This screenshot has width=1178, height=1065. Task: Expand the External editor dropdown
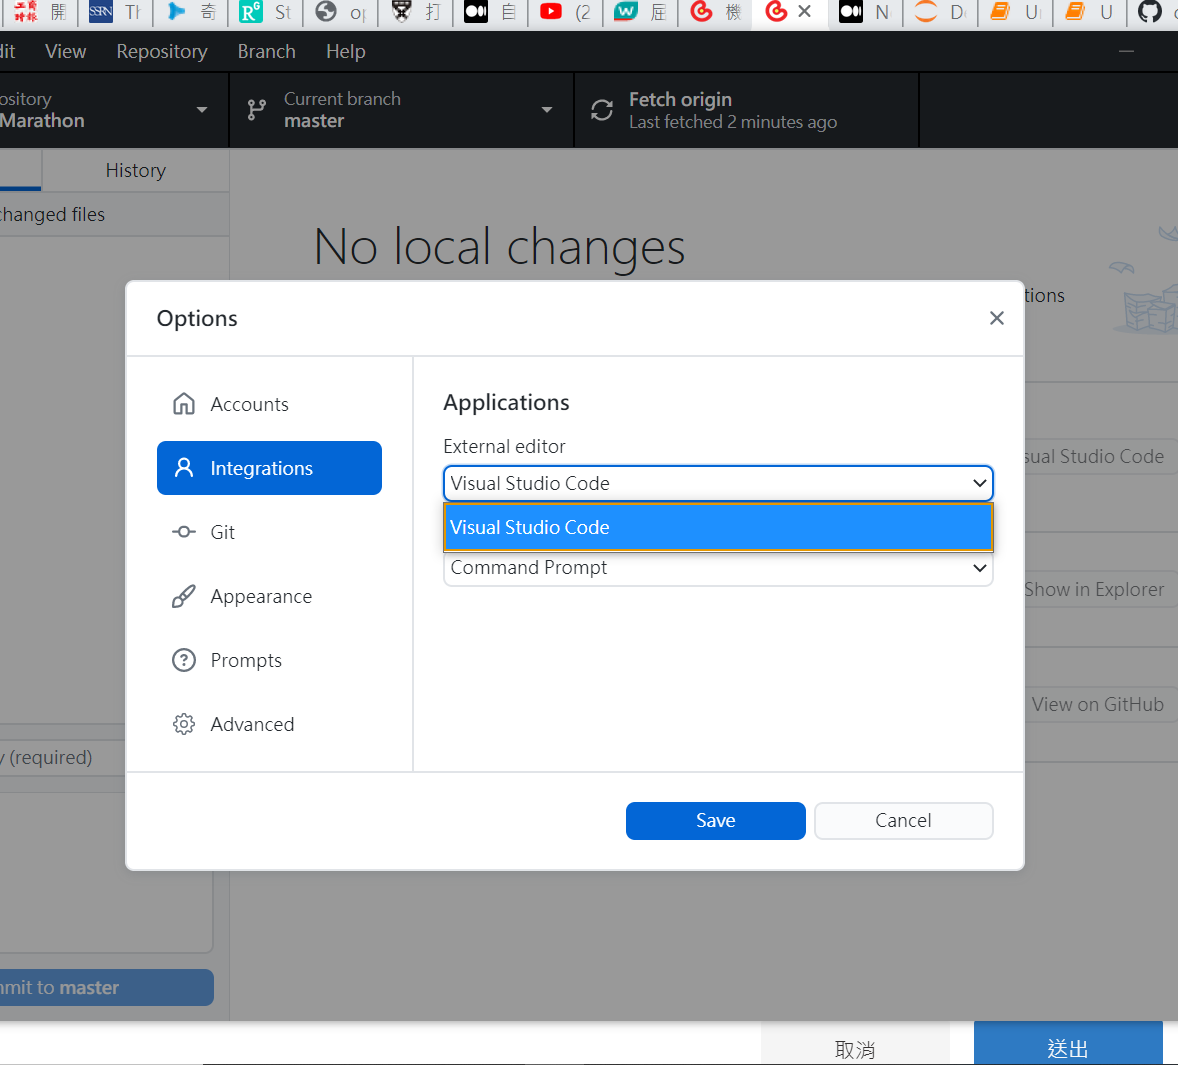point(717,483)
